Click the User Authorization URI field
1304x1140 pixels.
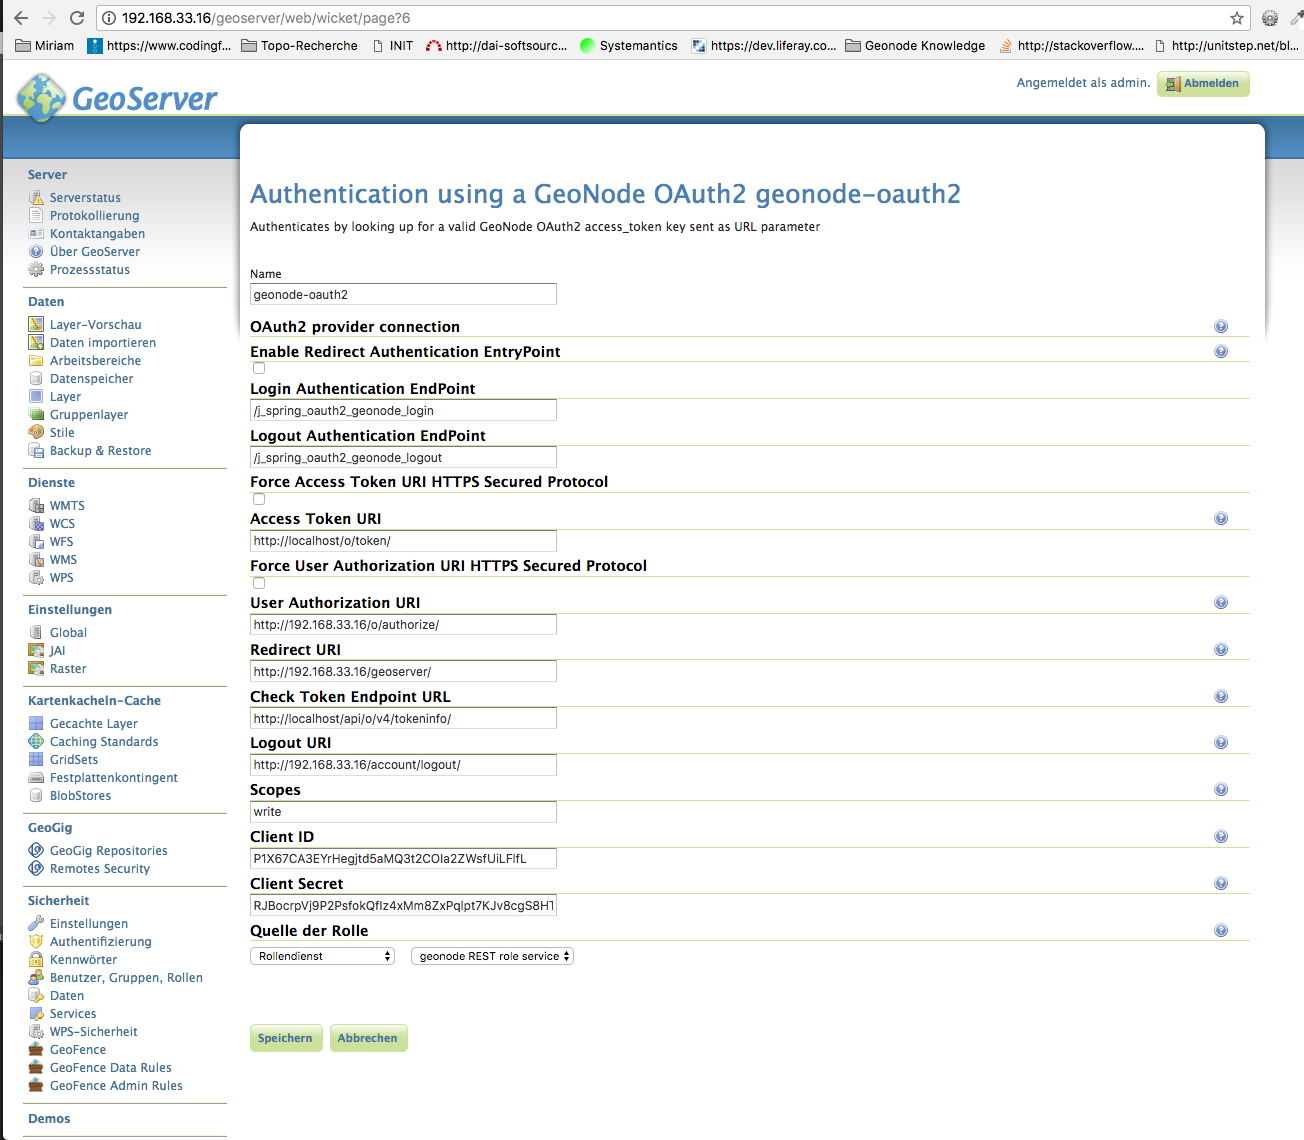(x=403, y=625)
